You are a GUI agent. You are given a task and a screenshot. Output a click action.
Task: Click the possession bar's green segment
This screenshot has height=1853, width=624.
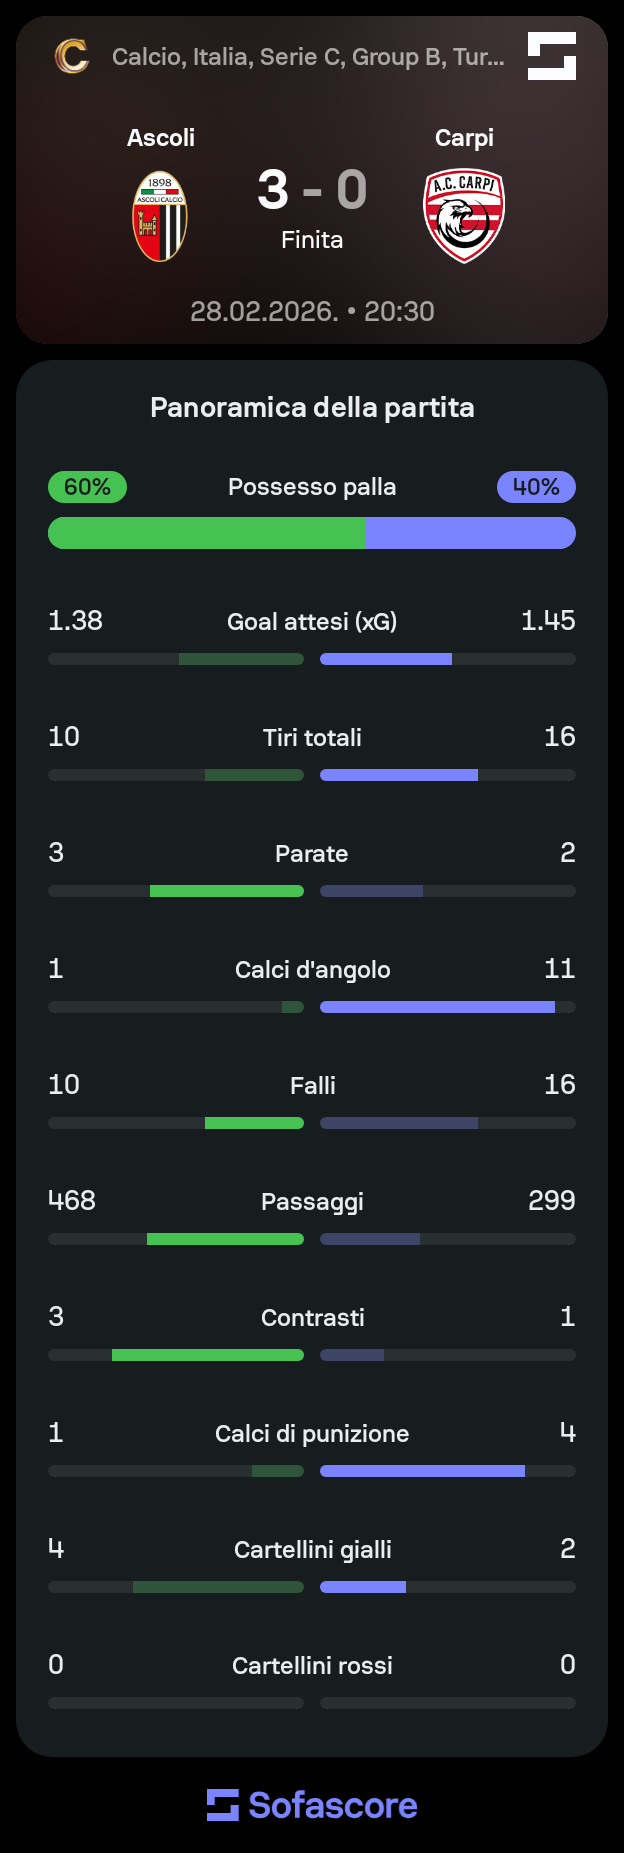pyautogui.click(x=207, y=533)
